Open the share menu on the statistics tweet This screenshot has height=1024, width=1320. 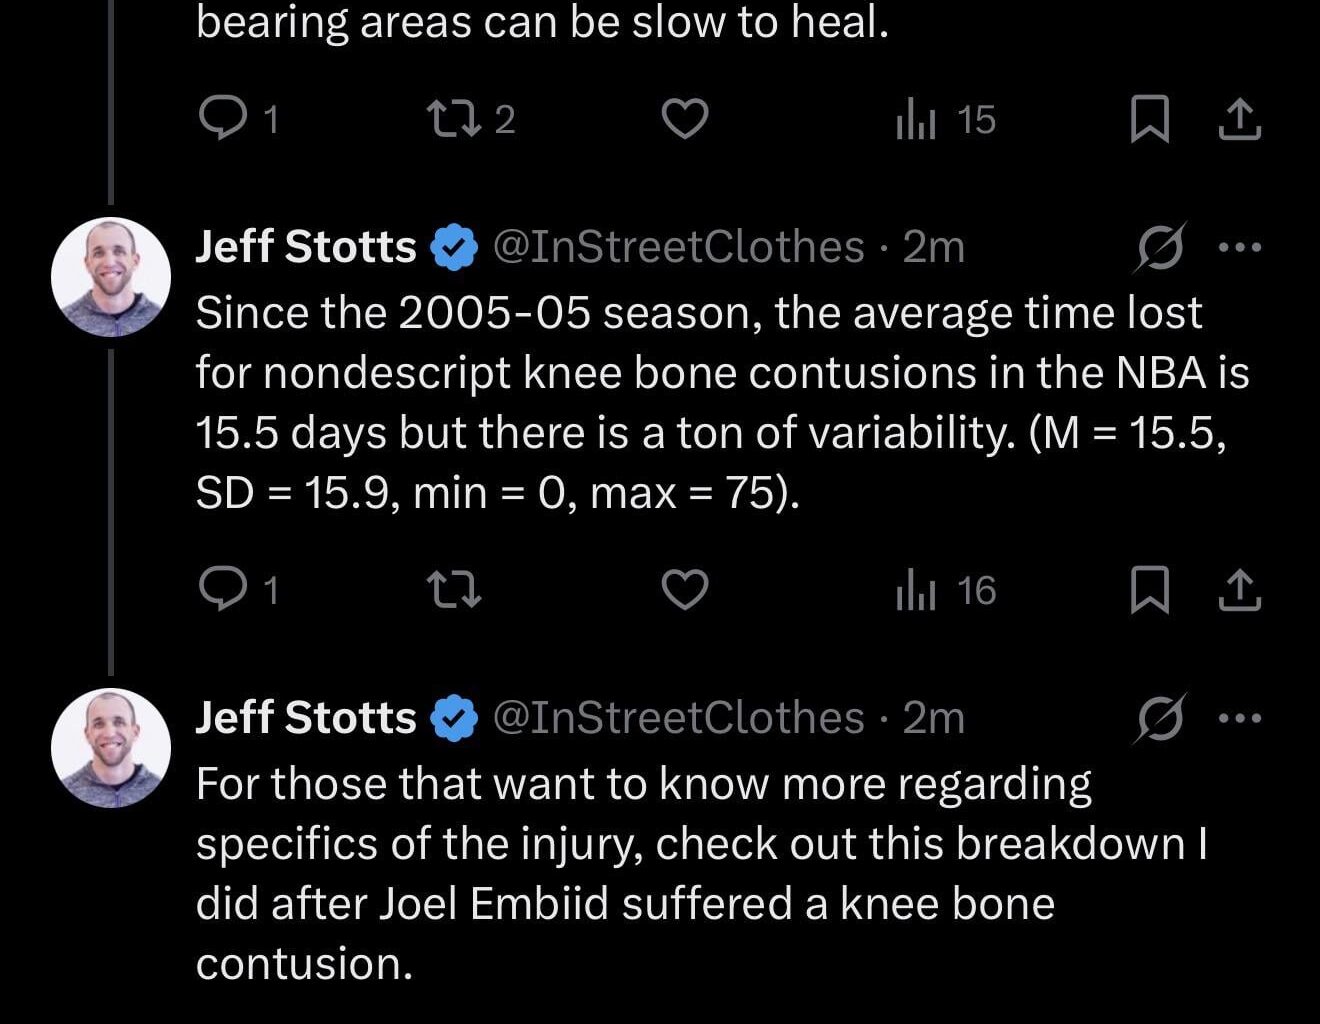pos(1240,590)
